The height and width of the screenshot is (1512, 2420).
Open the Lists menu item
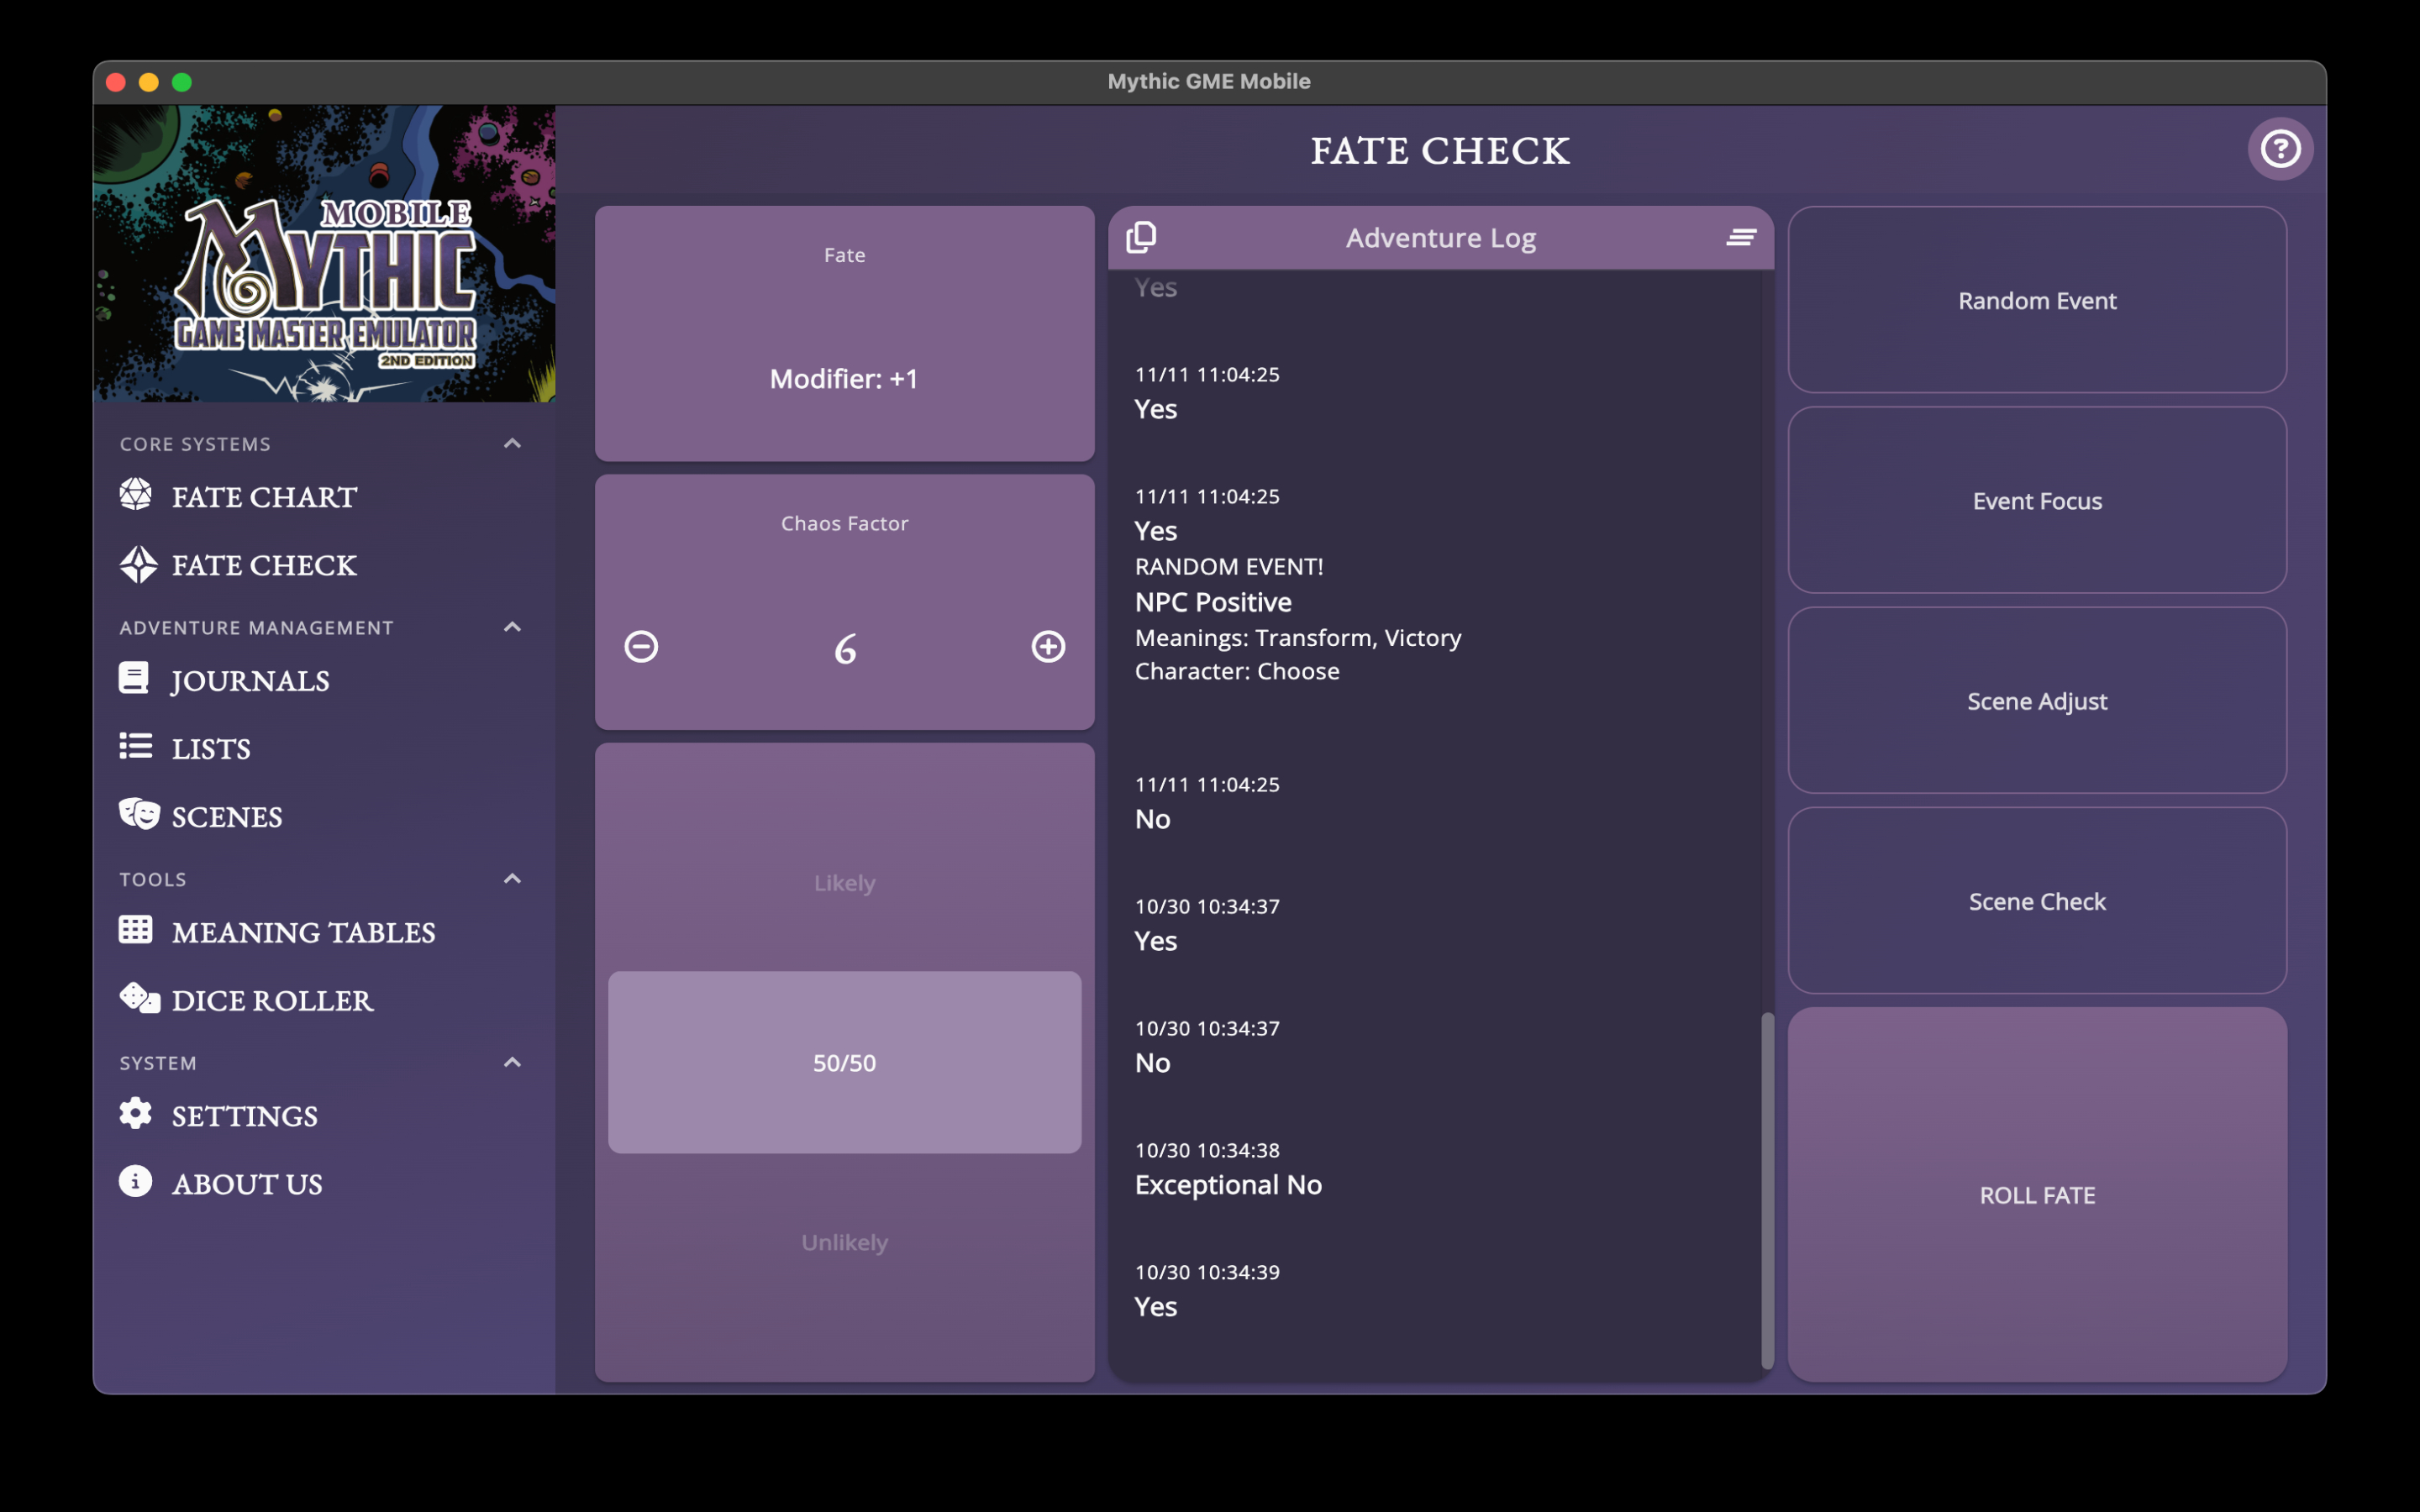tap(210, 748)
